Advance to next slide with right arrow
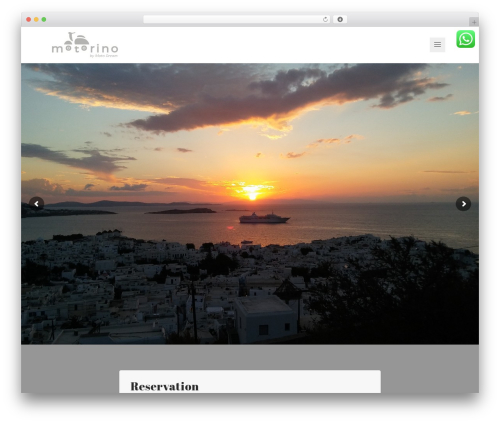Screen dimensions: 500x423 tap(463, 204)
